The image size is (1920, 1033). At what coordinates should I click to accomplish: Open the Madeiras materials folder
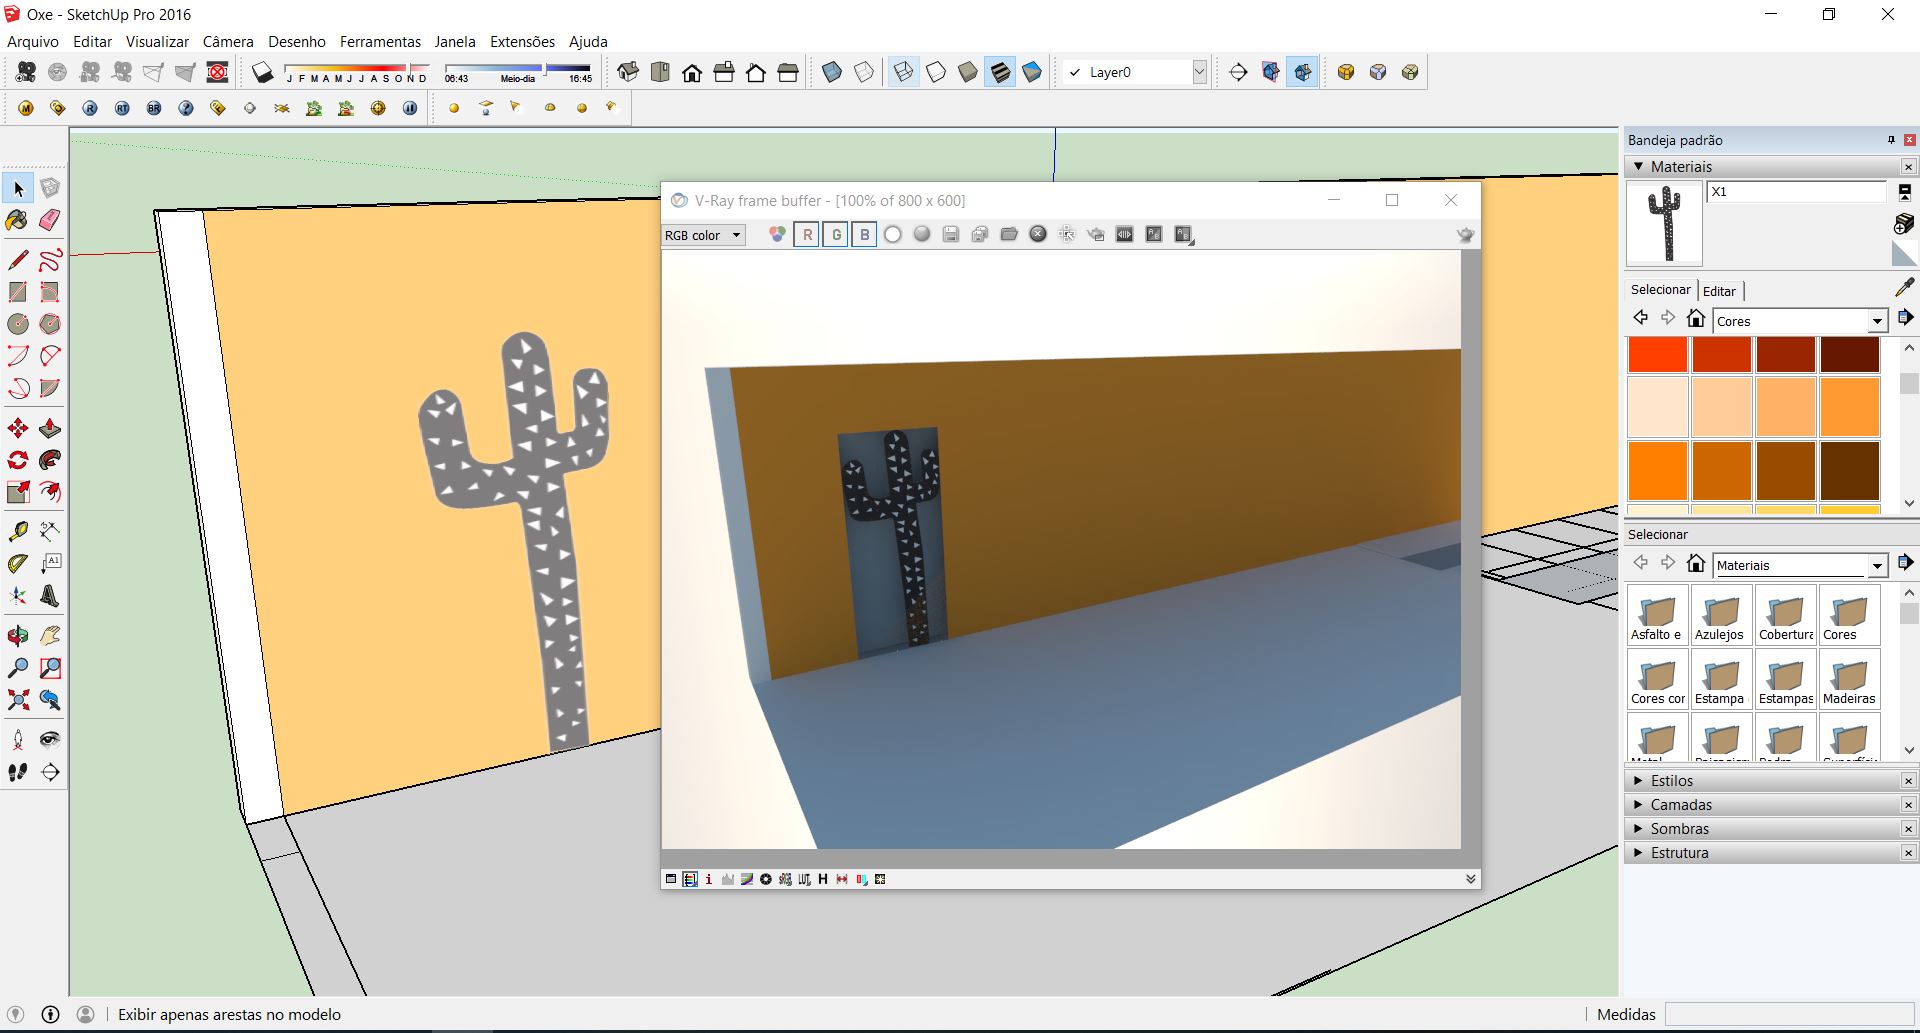(x=1849, y=680)
